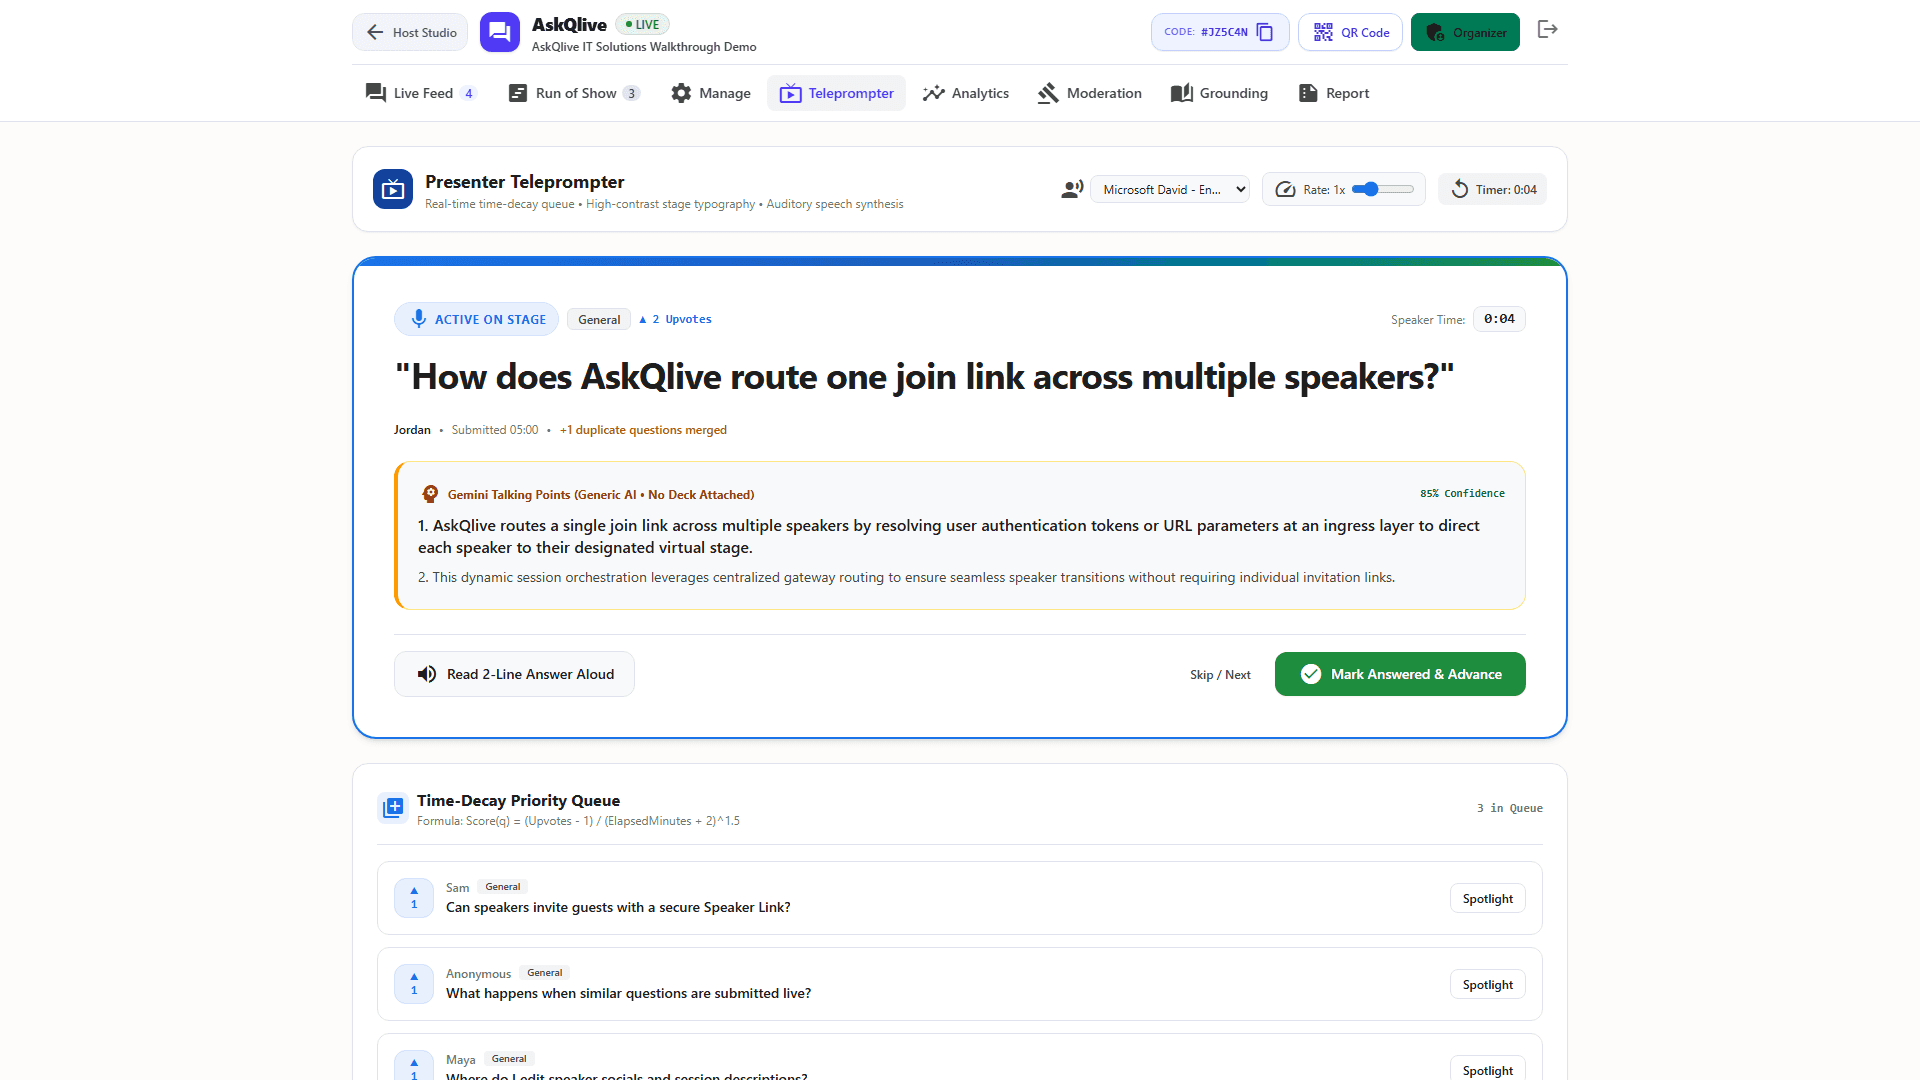Upvote Sam's Speaker Link question
The height and width of the screenshot is (1080, 1920).
(414, 898)
